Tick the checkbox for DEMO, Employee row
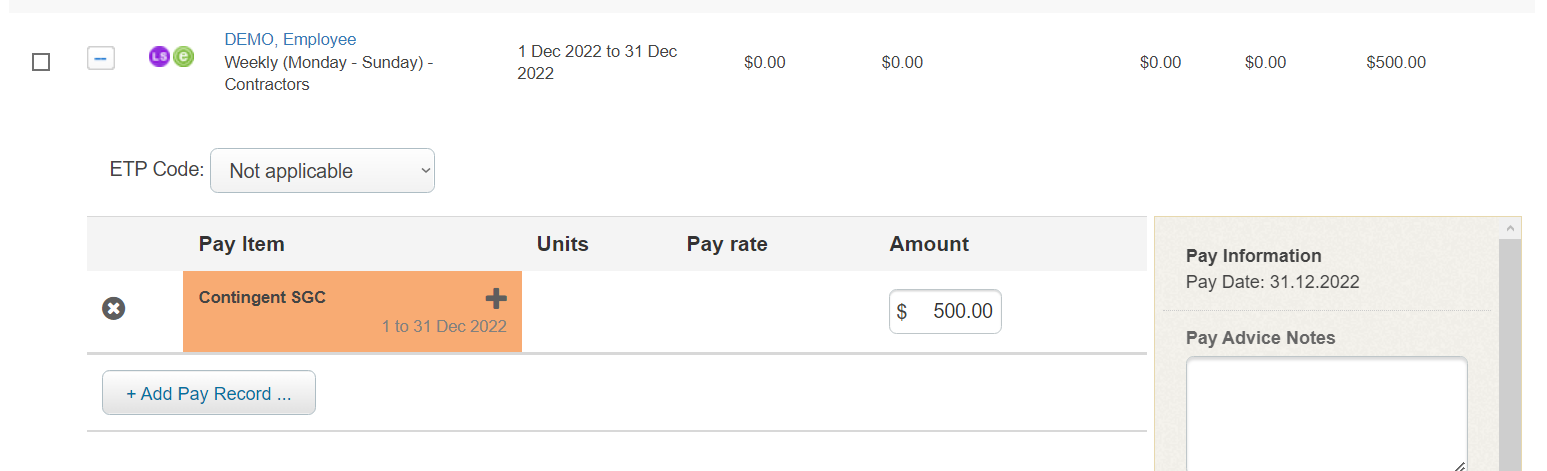 click(x=41, y=62)
